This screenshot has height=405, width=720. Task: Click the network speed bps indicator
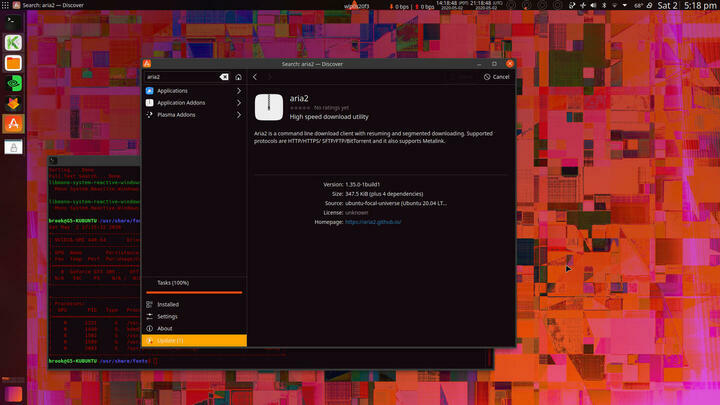tap(411, 6)
